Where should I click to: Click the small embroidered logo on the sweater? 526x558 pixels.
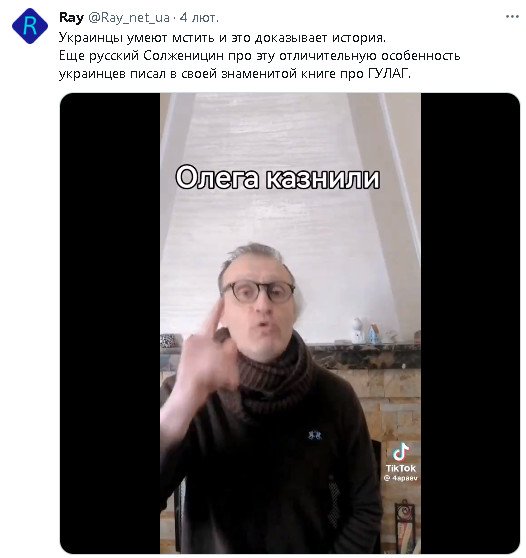pyautogui.click(x=315, y=435)
